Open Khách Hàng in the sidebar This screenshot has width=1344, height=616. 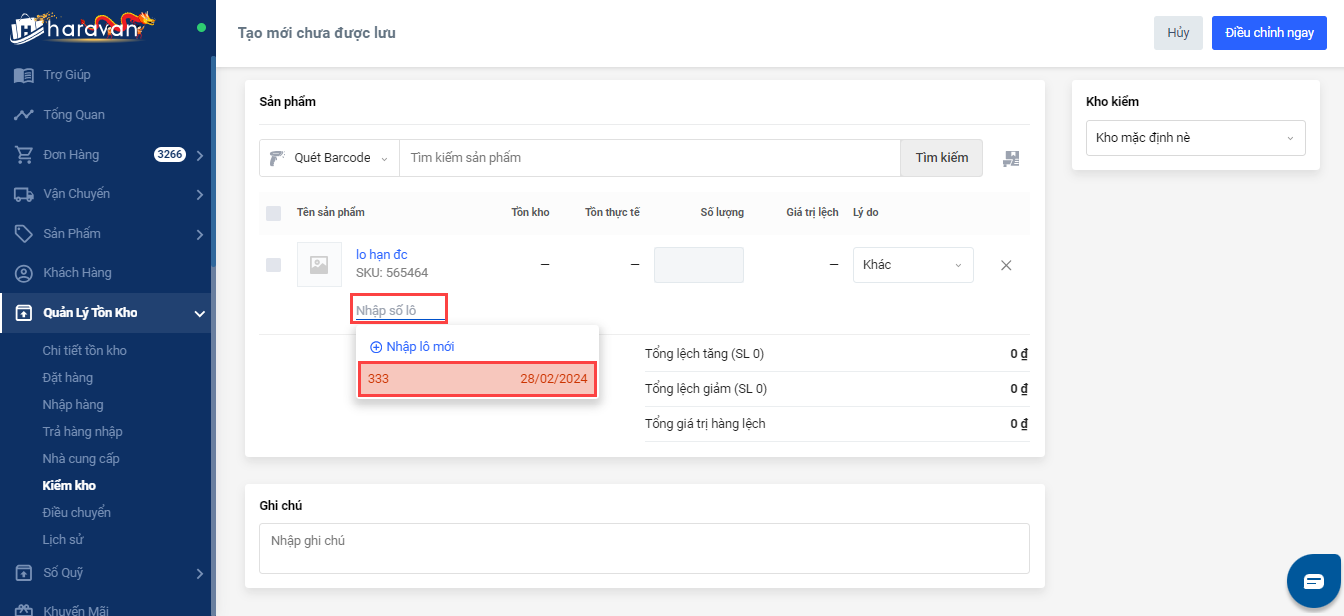77,273
